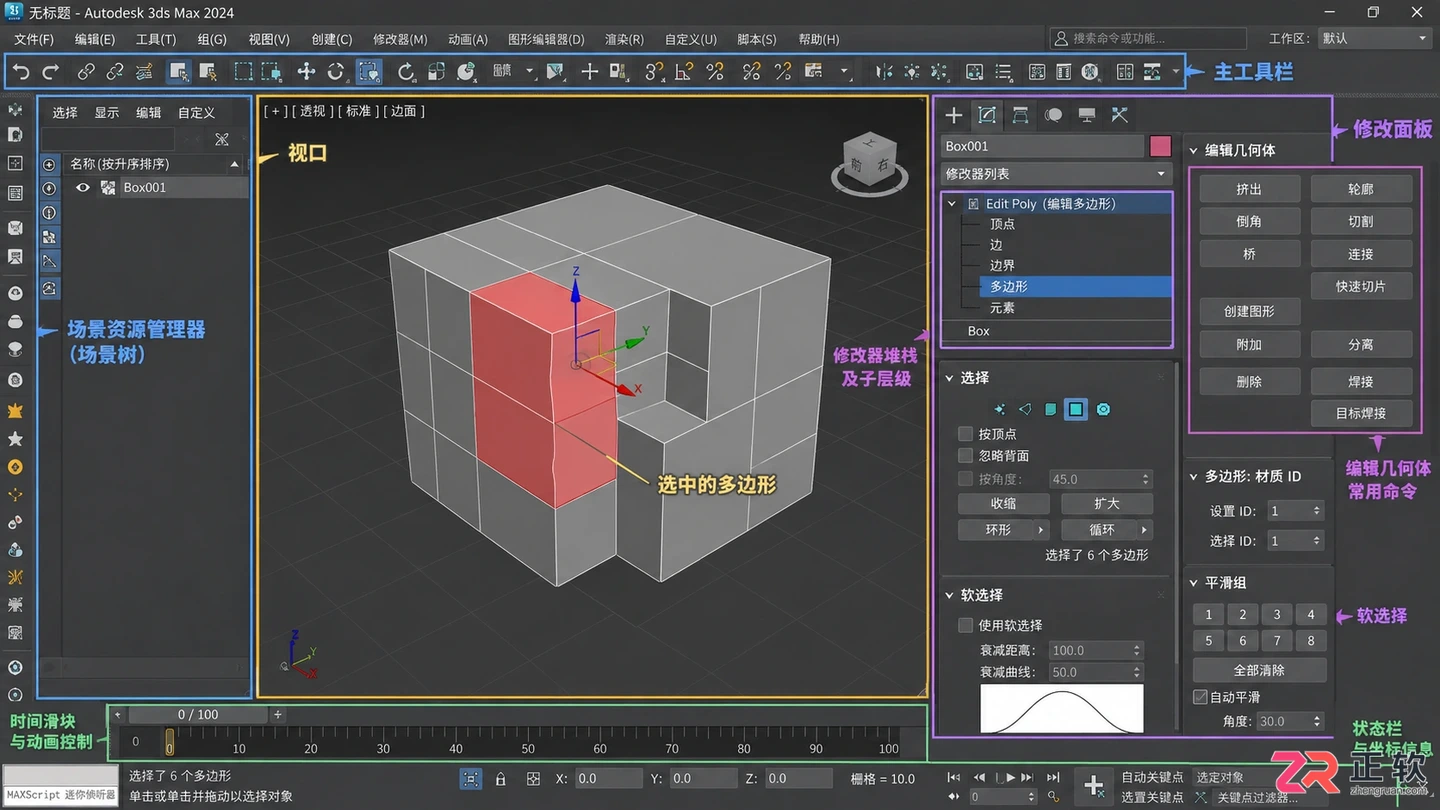Toggle the 自动关键点 auto key button
1440x810 pixels.
tap(1152, 777)
